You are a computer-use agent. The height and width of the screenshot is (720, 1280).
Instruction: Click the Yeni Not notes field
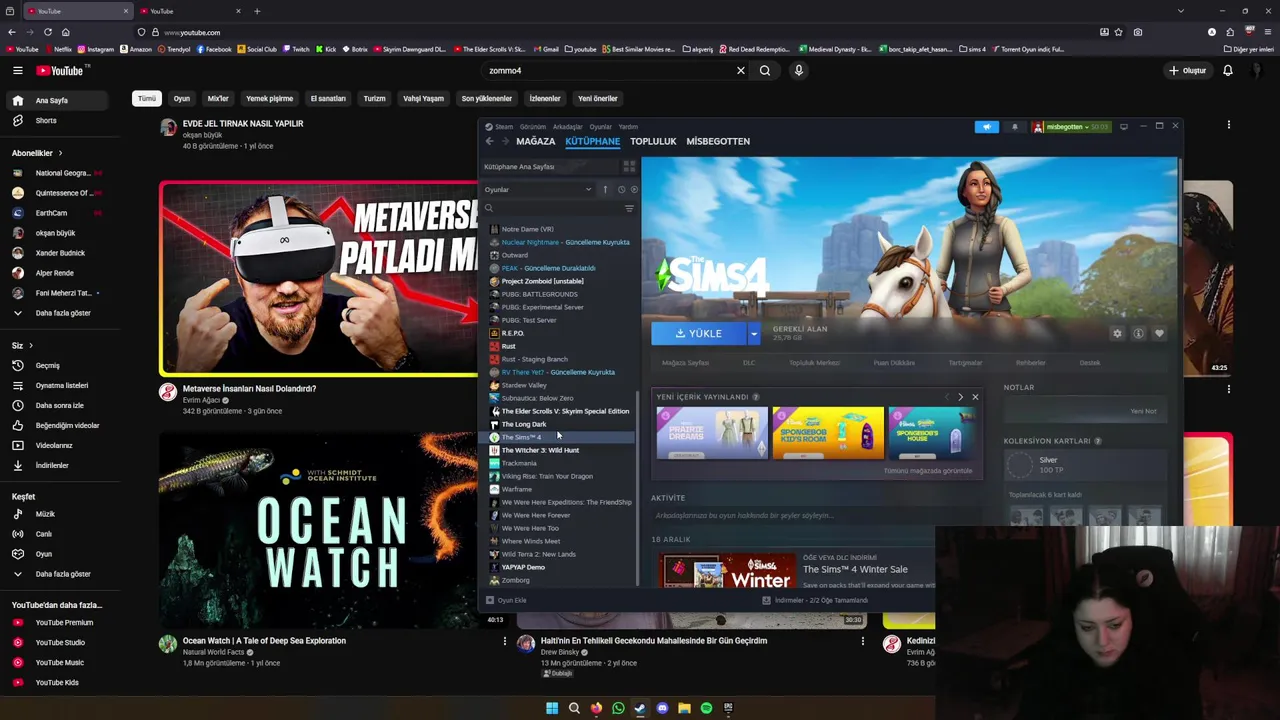coord(1085,410)
